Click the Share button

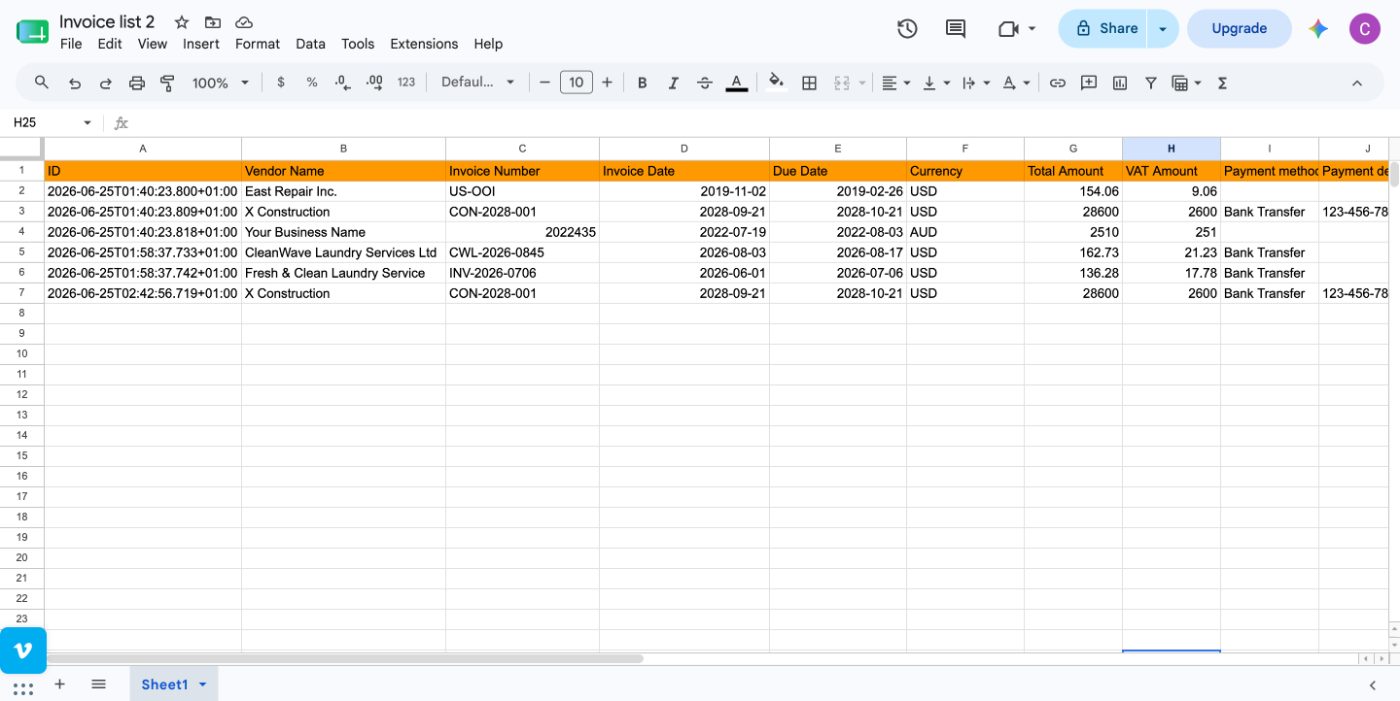coord(1104,29)
